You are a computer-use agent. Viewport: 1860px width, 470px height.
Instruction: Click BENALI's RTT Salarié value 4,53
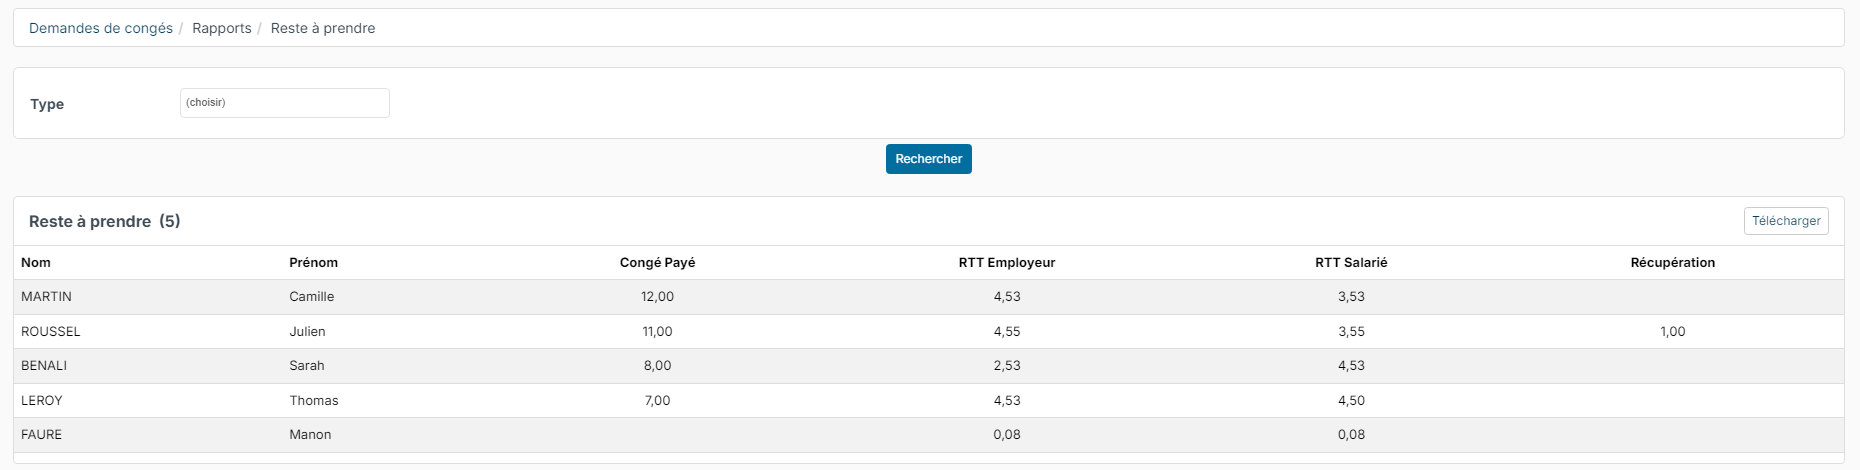tap(1351, 366)
